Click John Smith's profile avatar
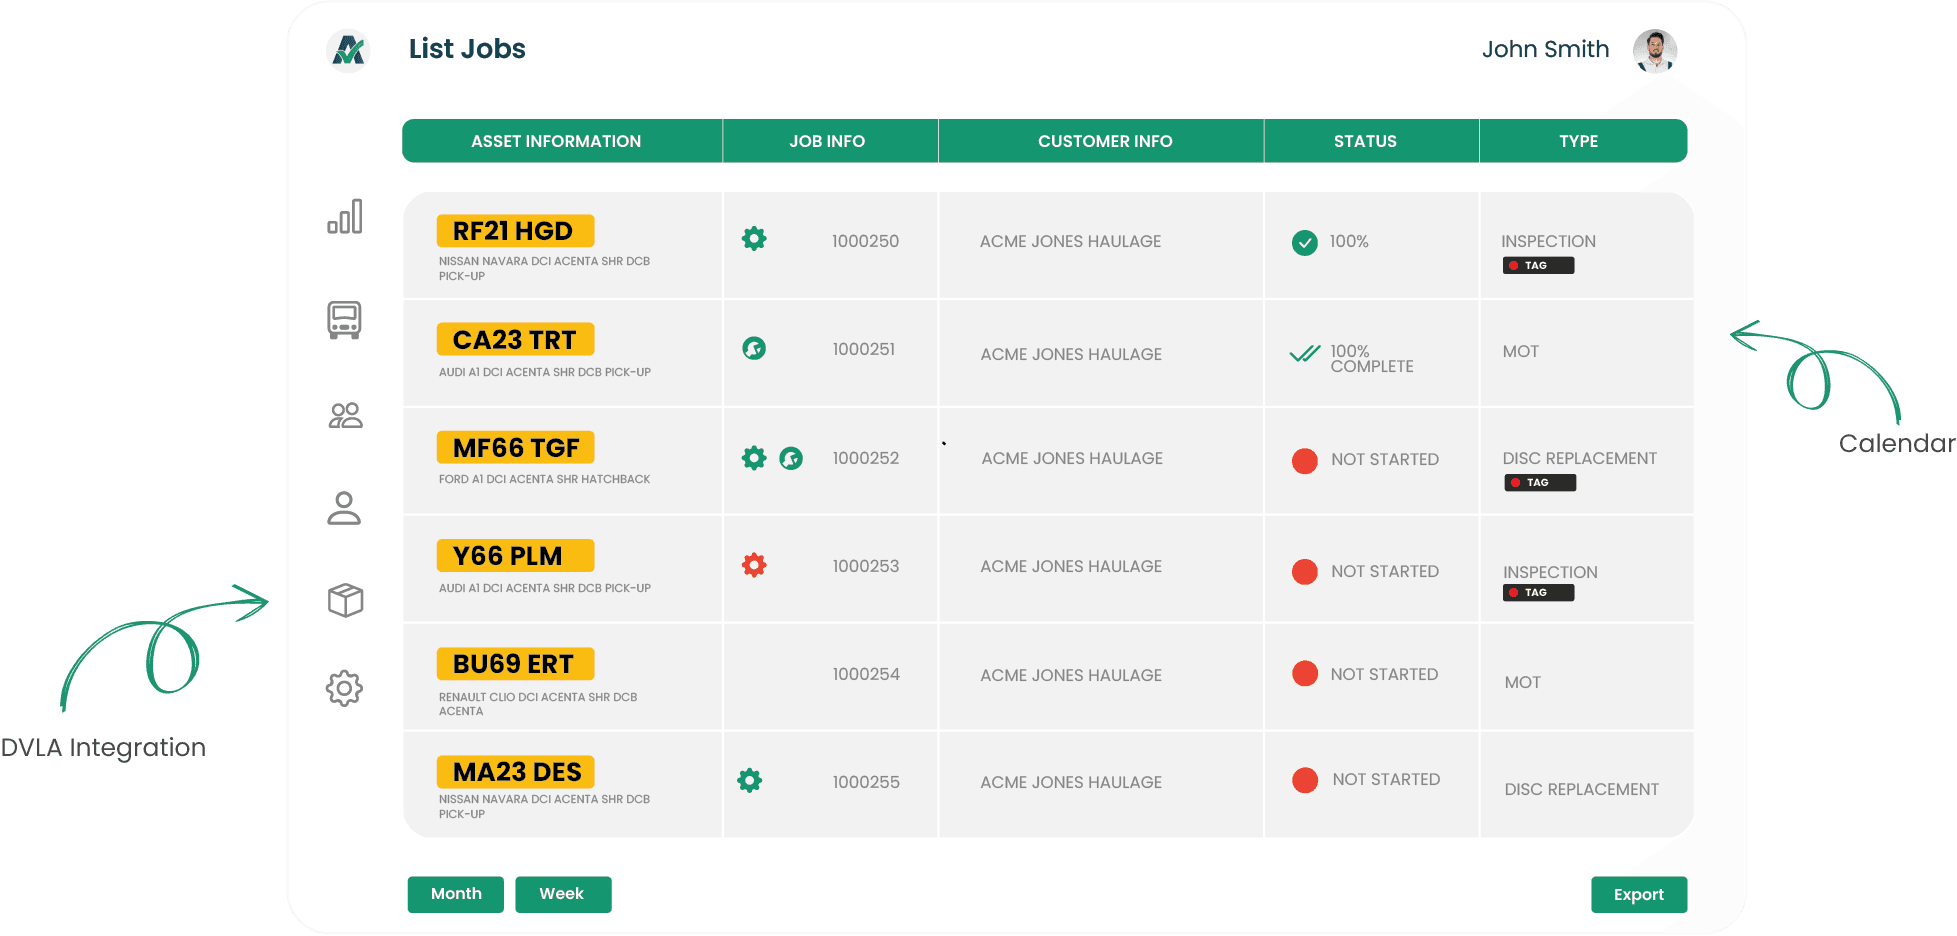Screen dimensions: 1957x936 pyautogui.click(x=1655, y=51)
